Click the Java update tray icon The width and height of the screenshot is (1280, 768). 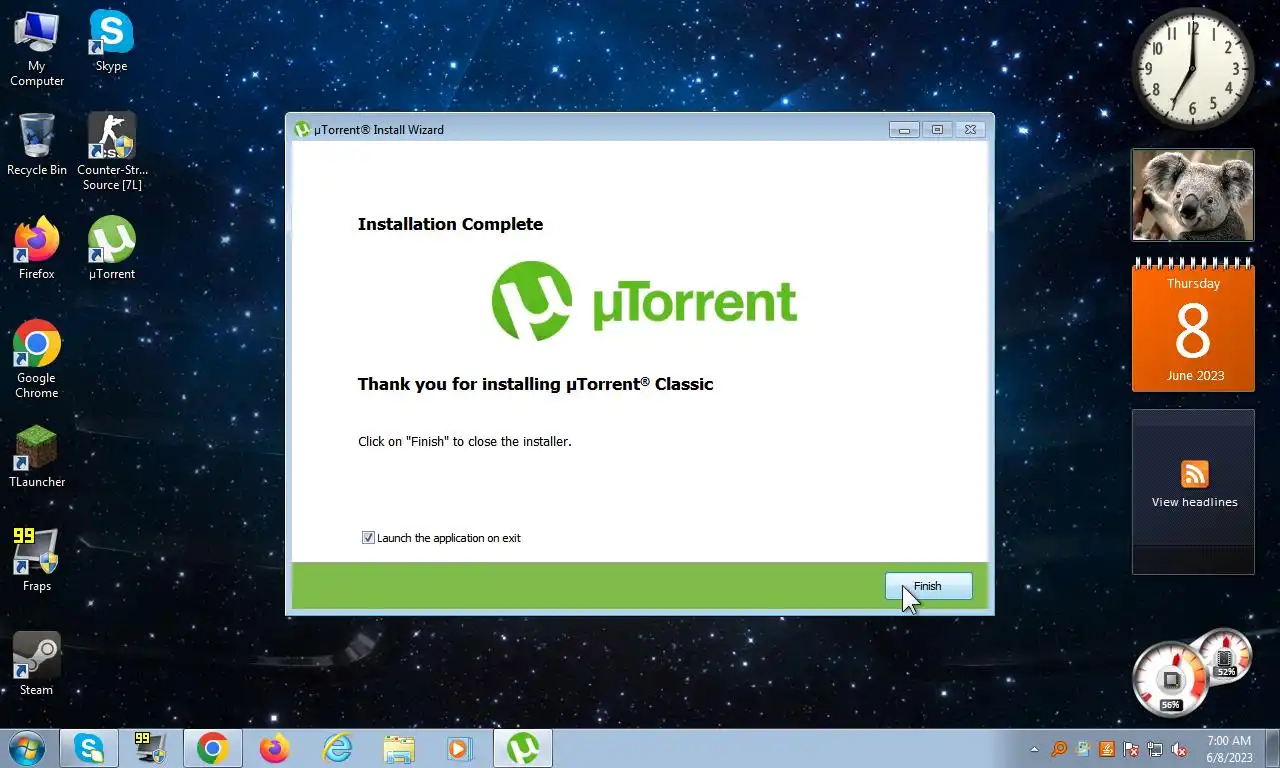point(1107,749)
